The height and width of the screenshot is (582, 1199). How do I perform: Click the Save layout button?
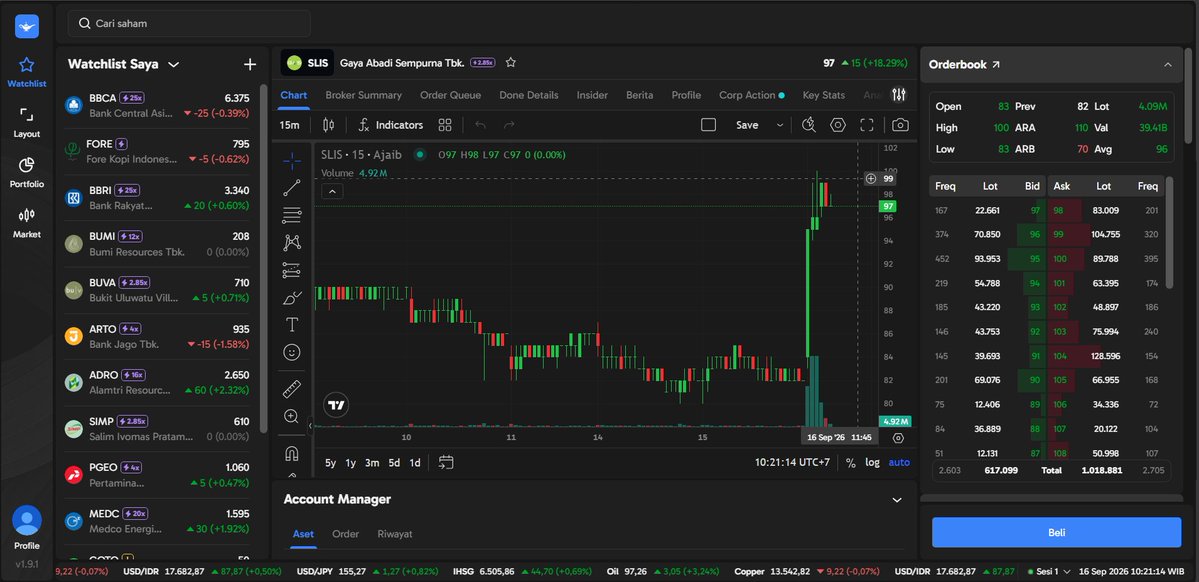[x=747, y=125]
